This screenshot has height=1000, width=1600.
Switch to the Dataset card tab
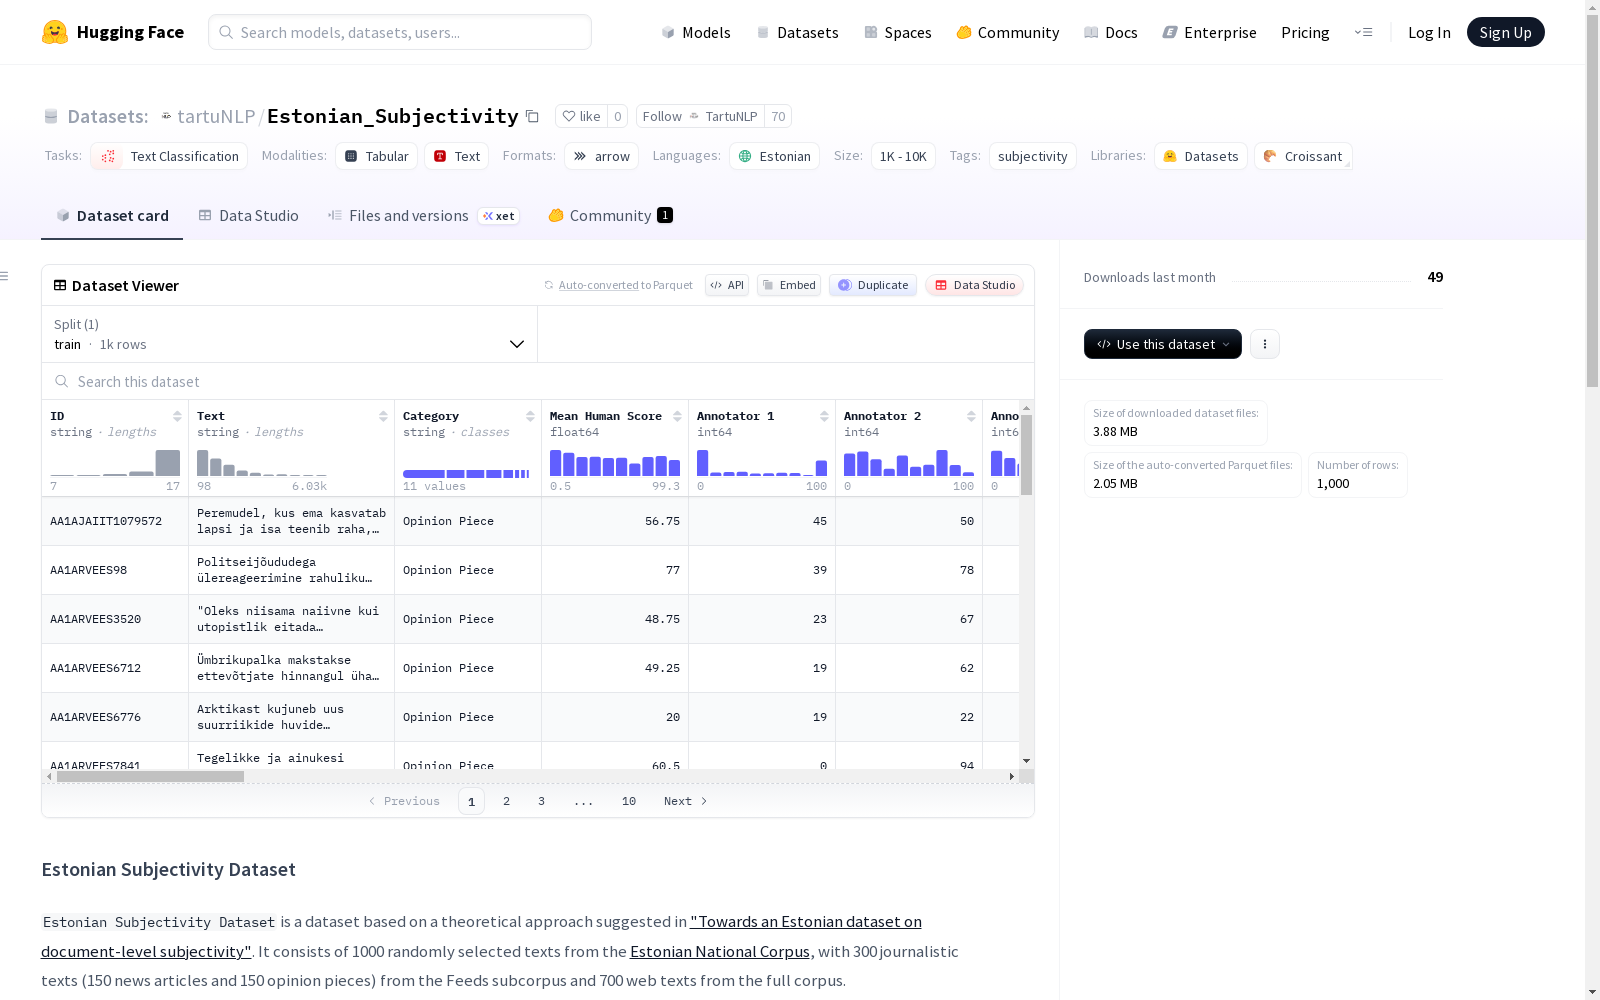[112, 216]
